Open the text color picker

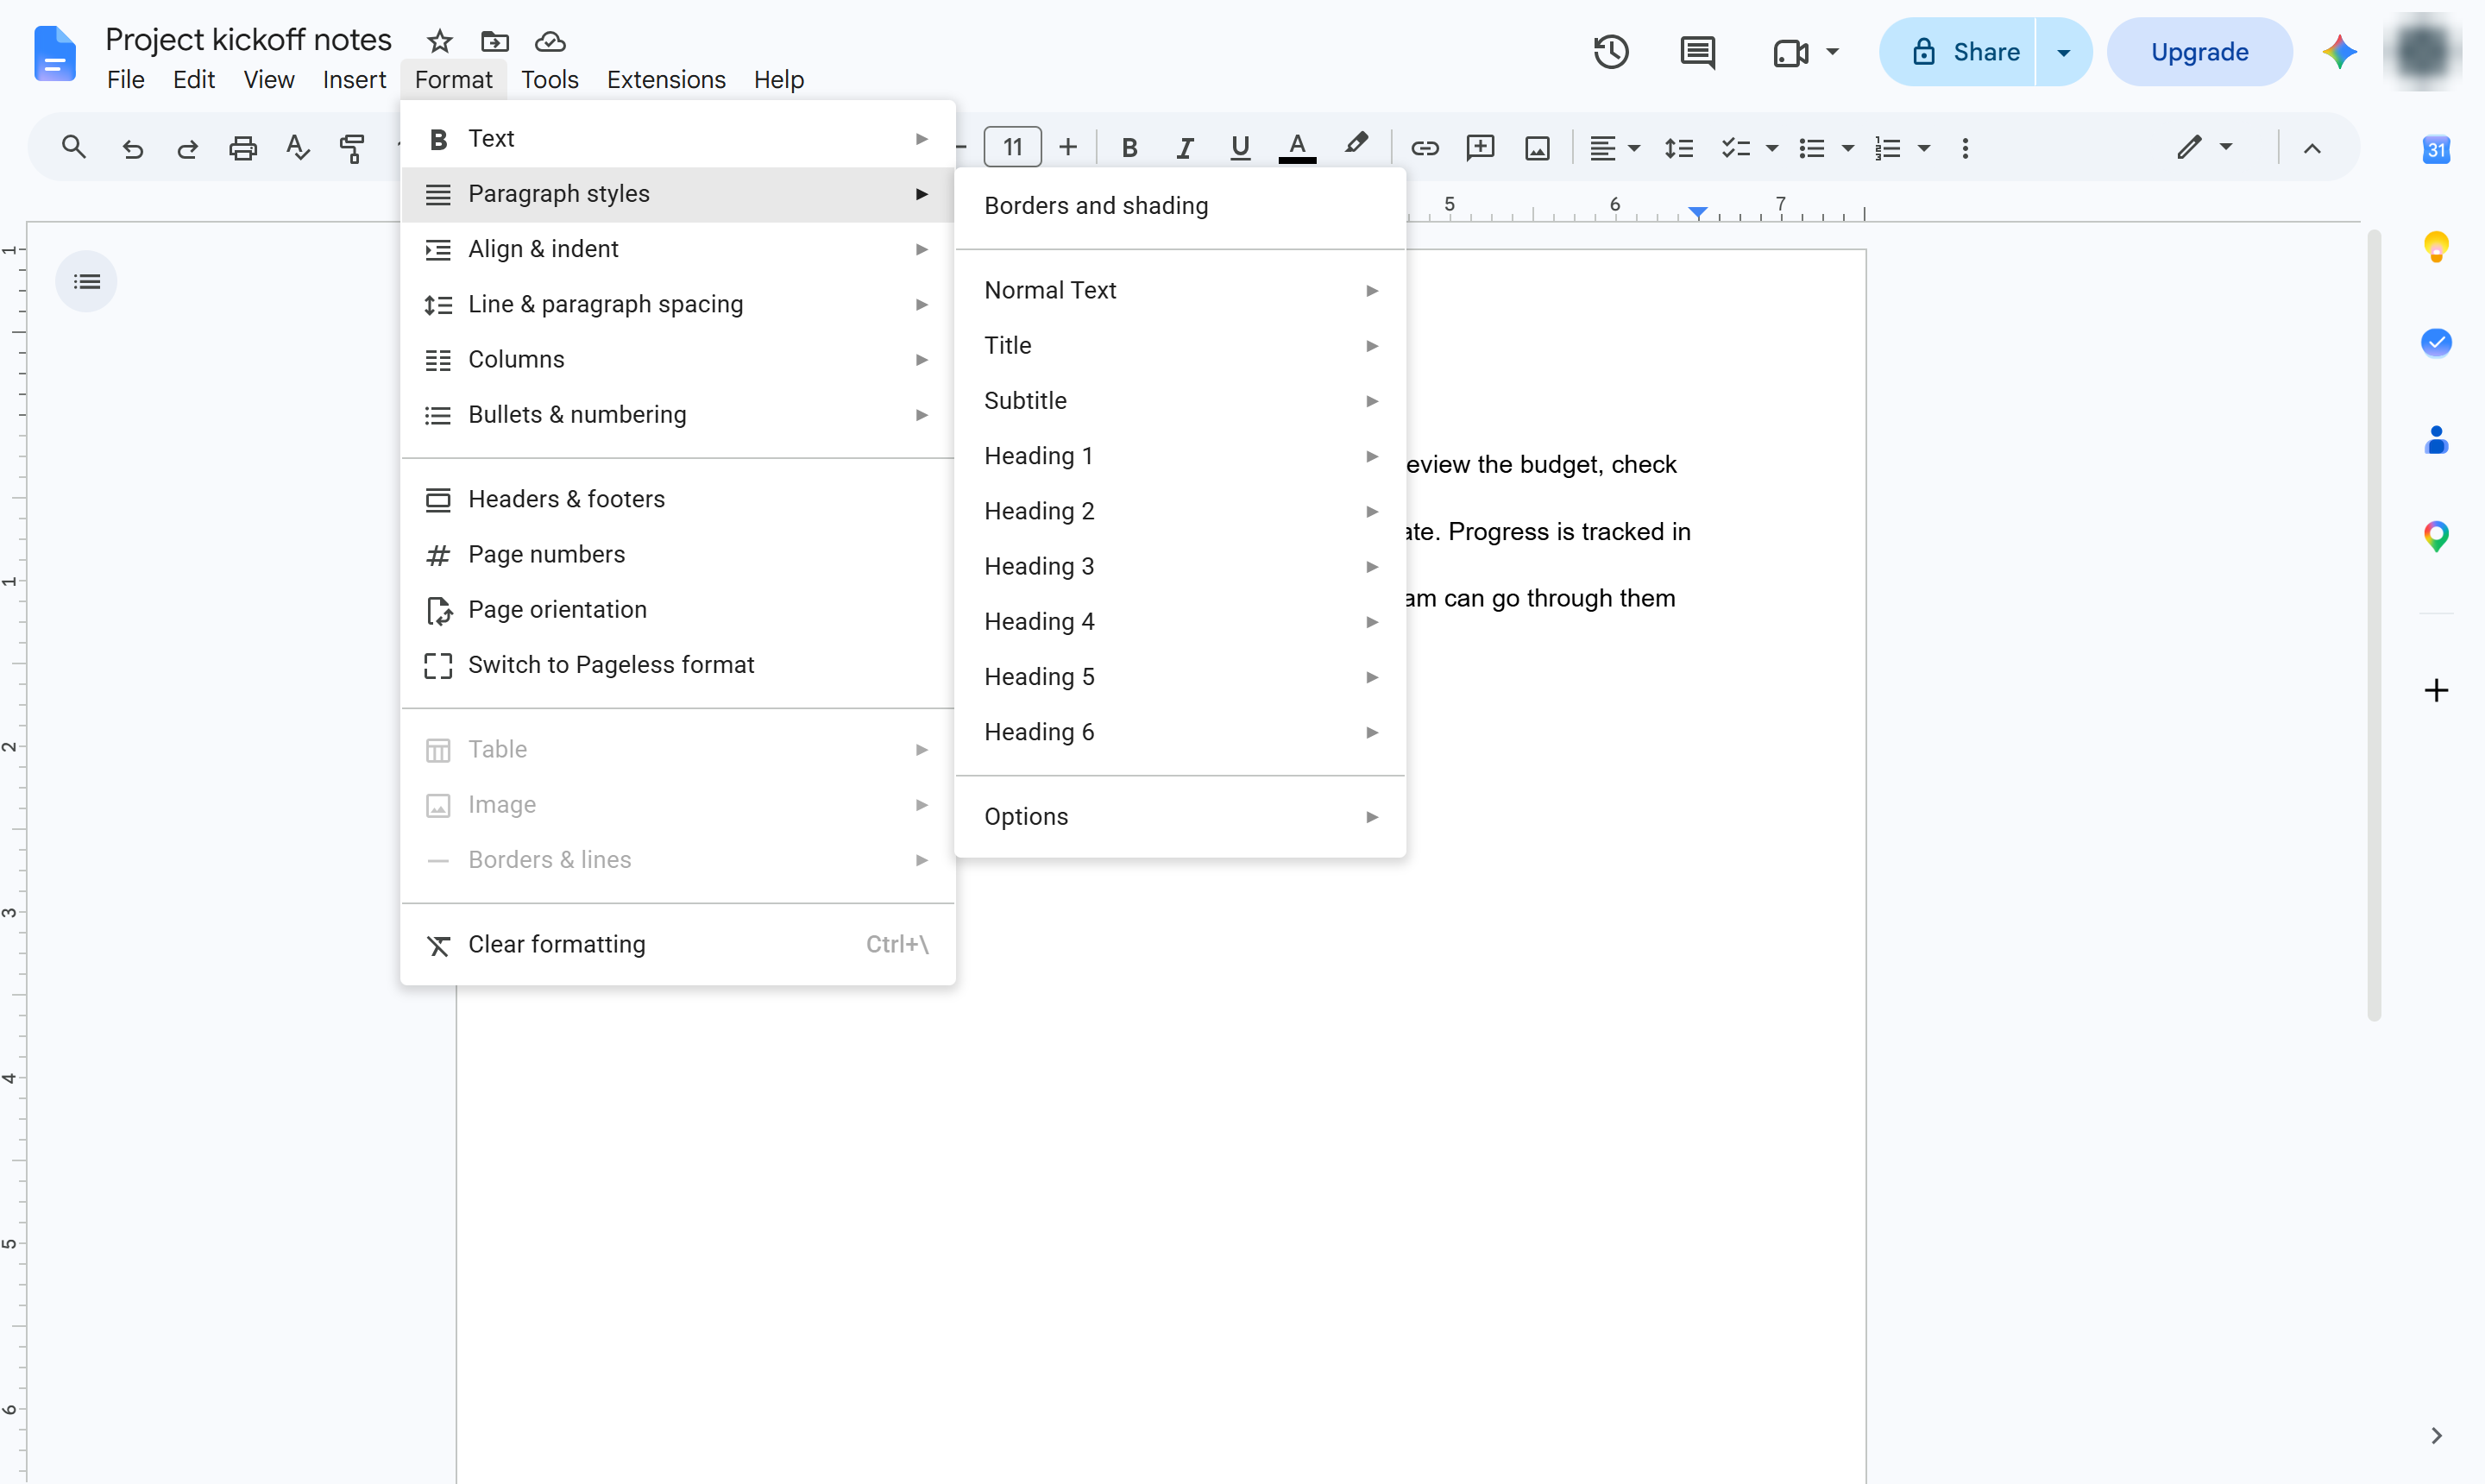point(1297,148)
